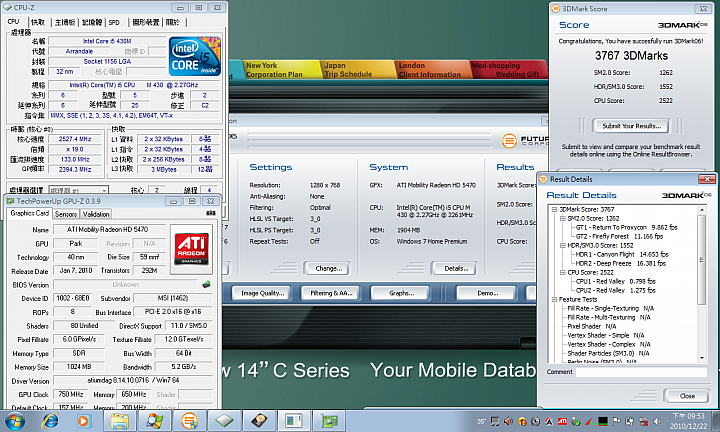Open the Windows Start orb
This screenshot has width=720, height=432.
click(x=15, y=421)
